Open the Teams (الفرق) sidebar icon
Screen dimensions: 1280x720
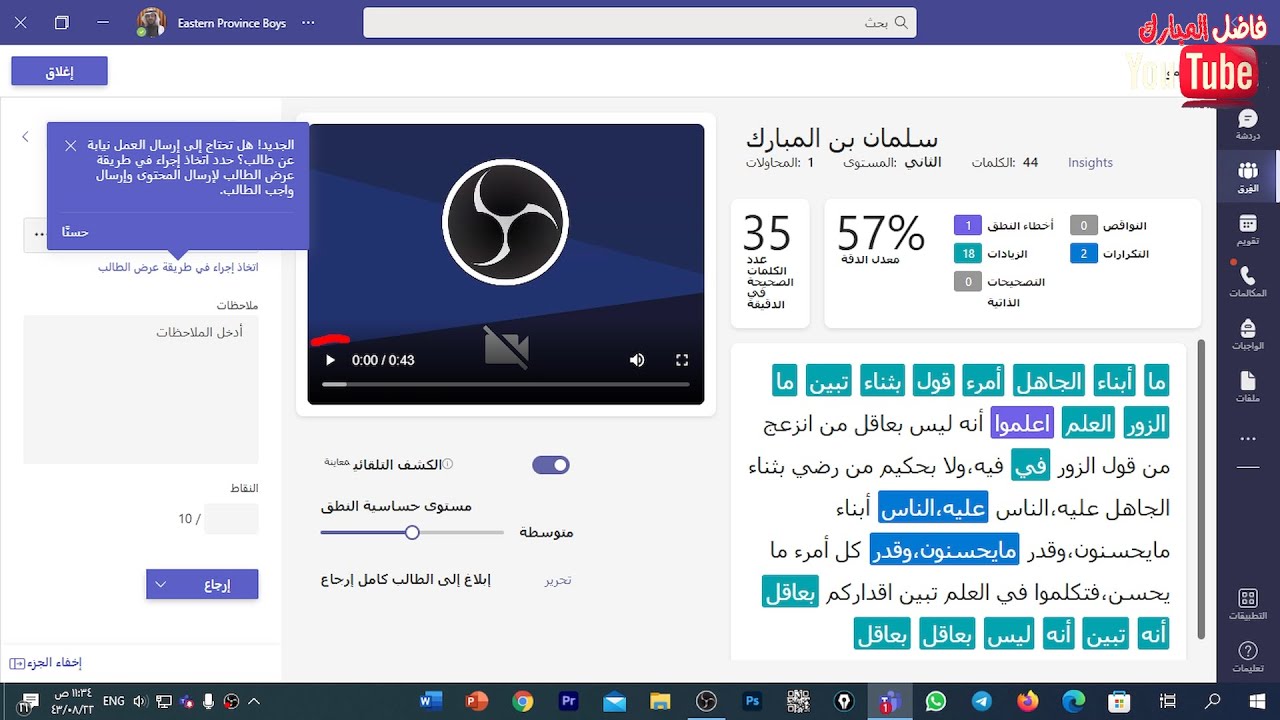1247,177
